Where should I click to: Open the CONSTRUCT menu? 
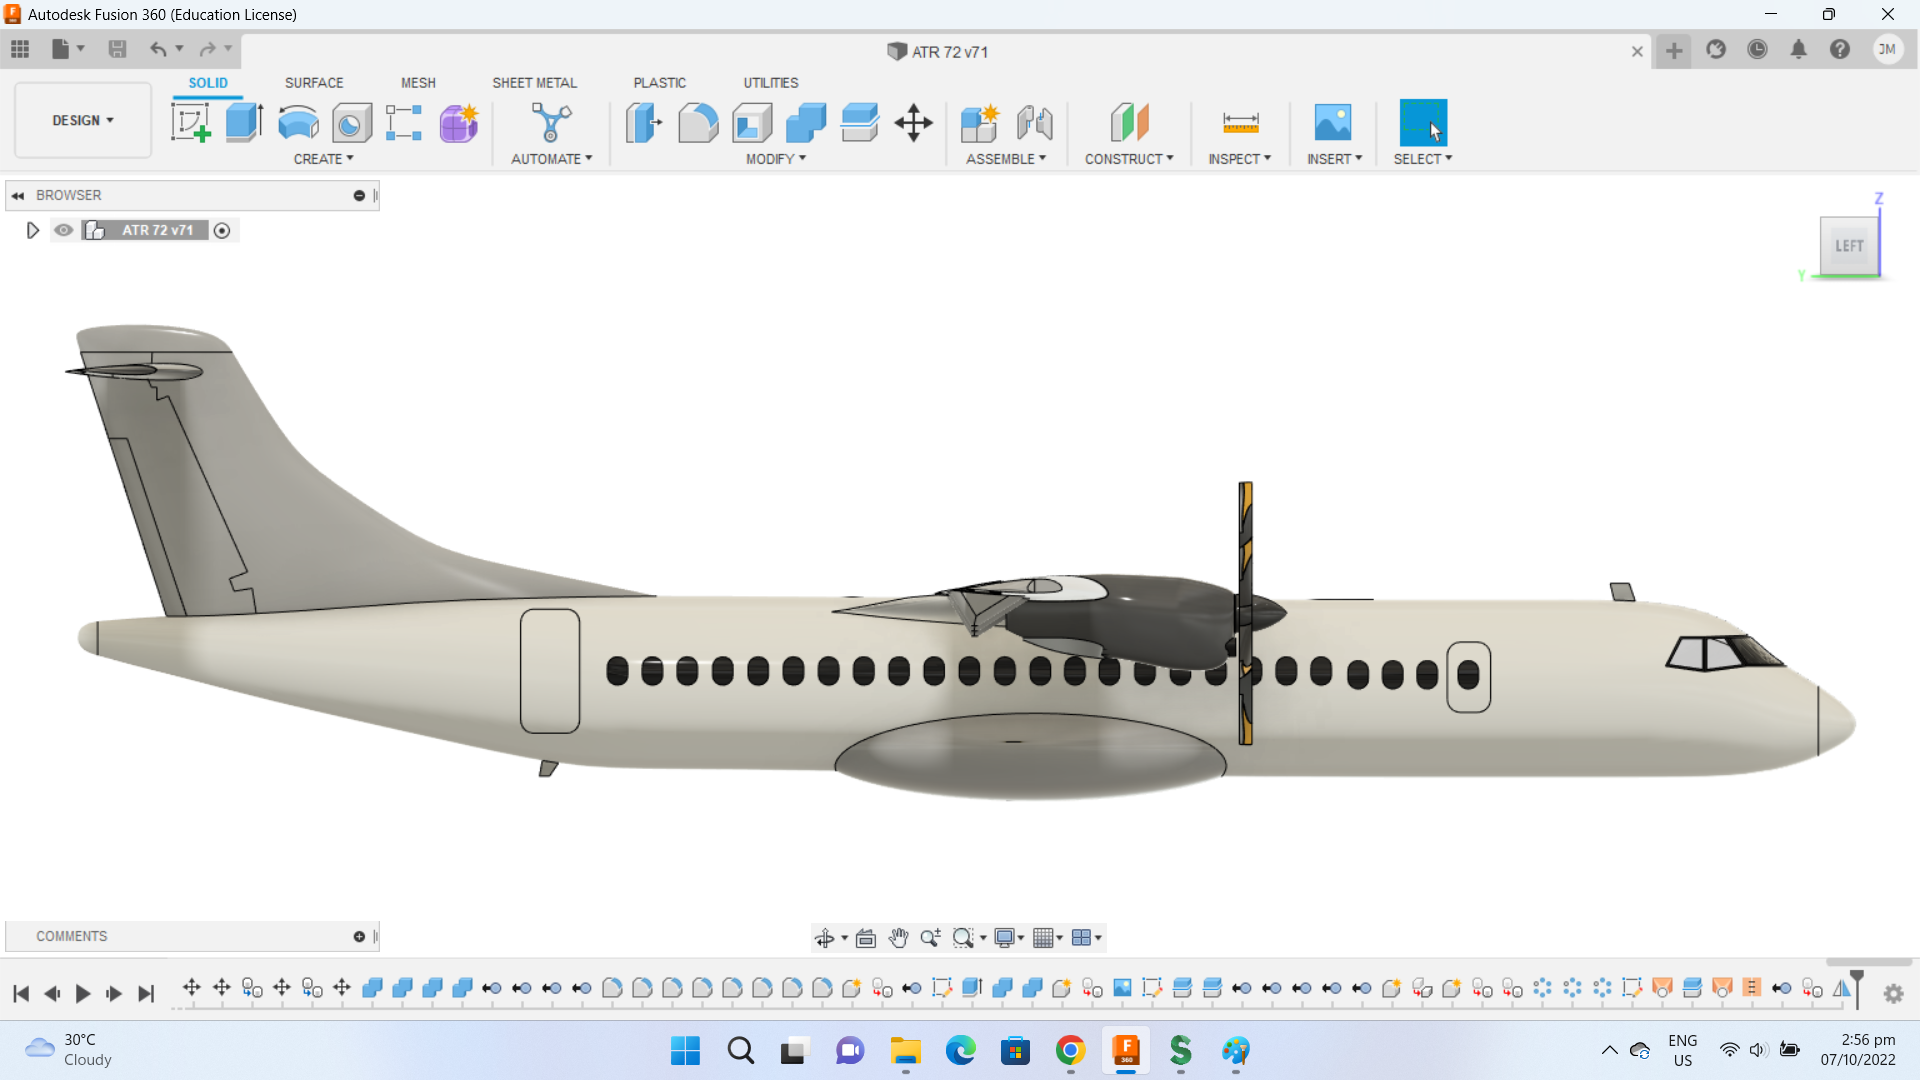pos(1129,159)
